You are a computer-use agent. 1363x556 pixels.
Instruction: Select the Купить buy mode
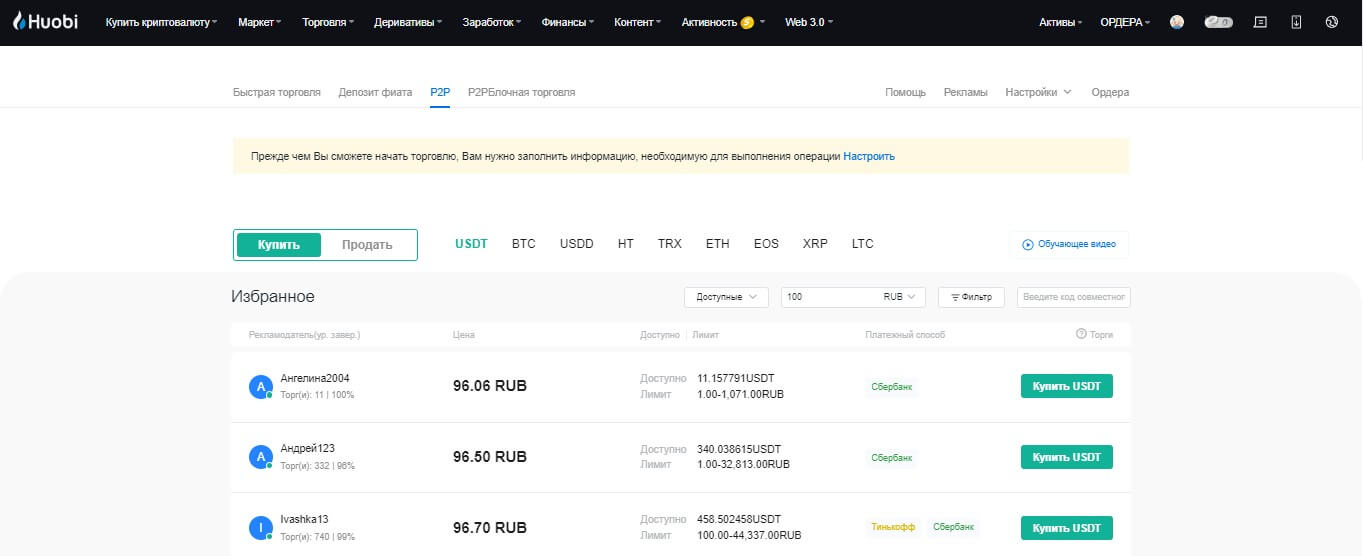[x=279, y=245]
